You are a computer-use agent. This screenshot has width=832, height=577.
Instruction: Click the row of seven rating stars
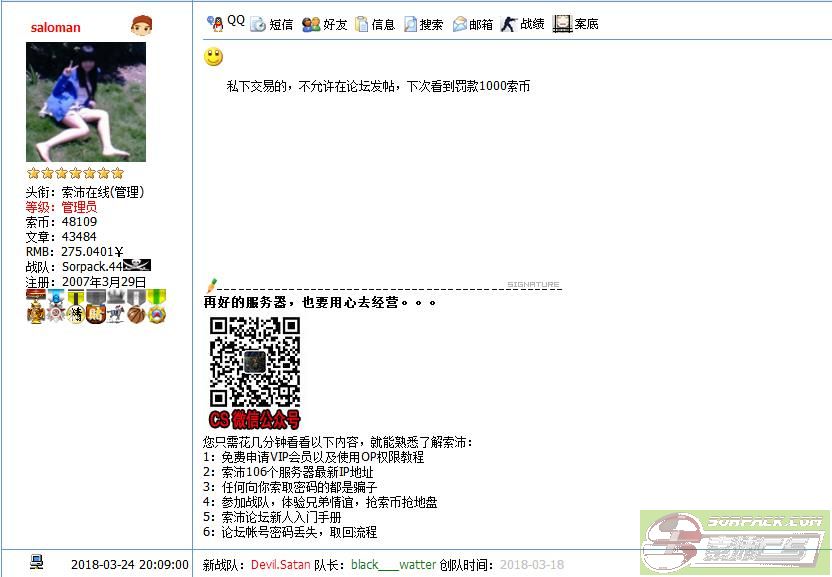coord(75,173)
